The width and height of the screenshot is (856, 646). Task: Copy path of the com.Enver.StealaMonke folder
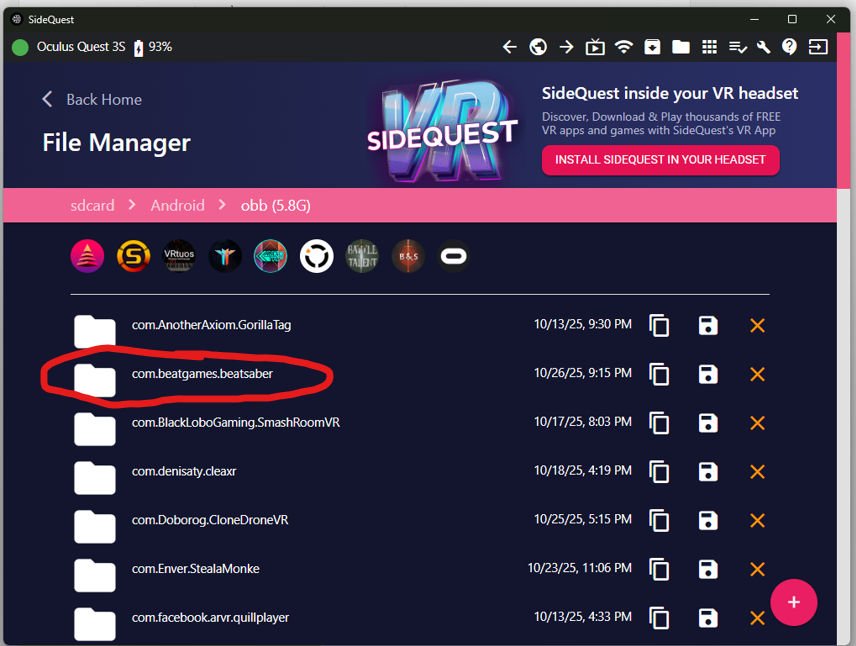[659, 570]
